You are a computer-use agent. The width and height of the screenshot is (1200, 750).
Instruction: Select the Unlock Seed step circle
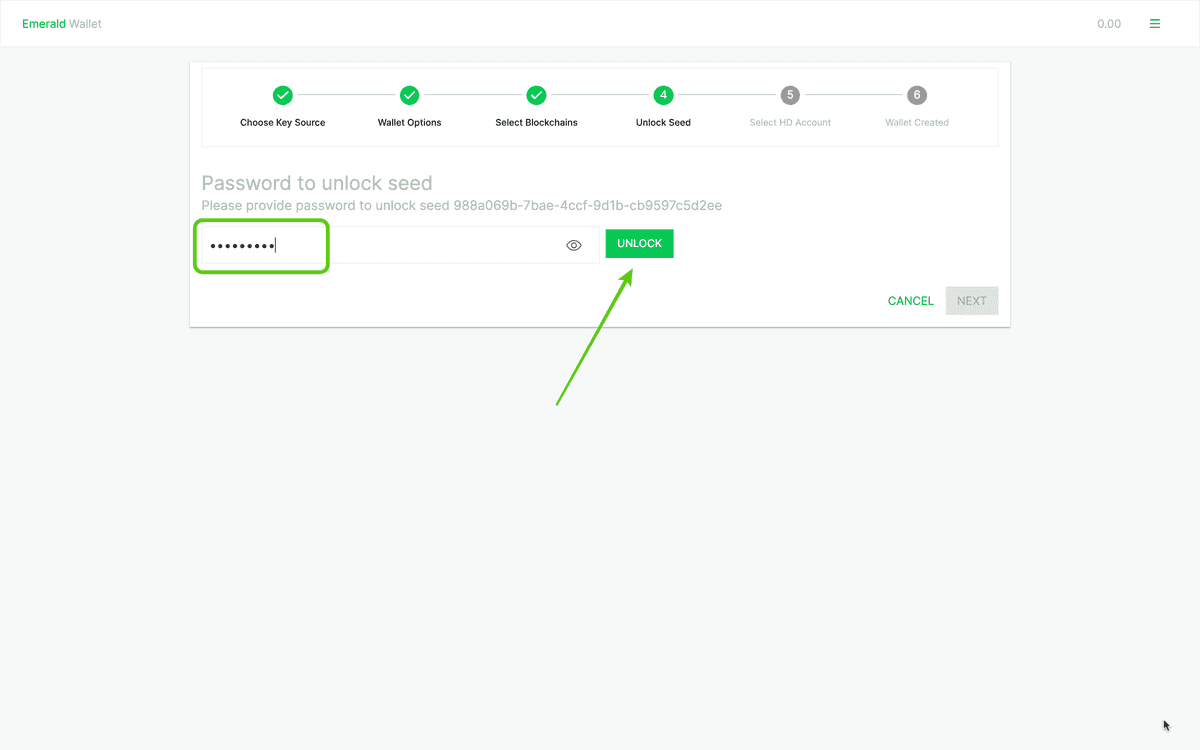coord(663,95)
